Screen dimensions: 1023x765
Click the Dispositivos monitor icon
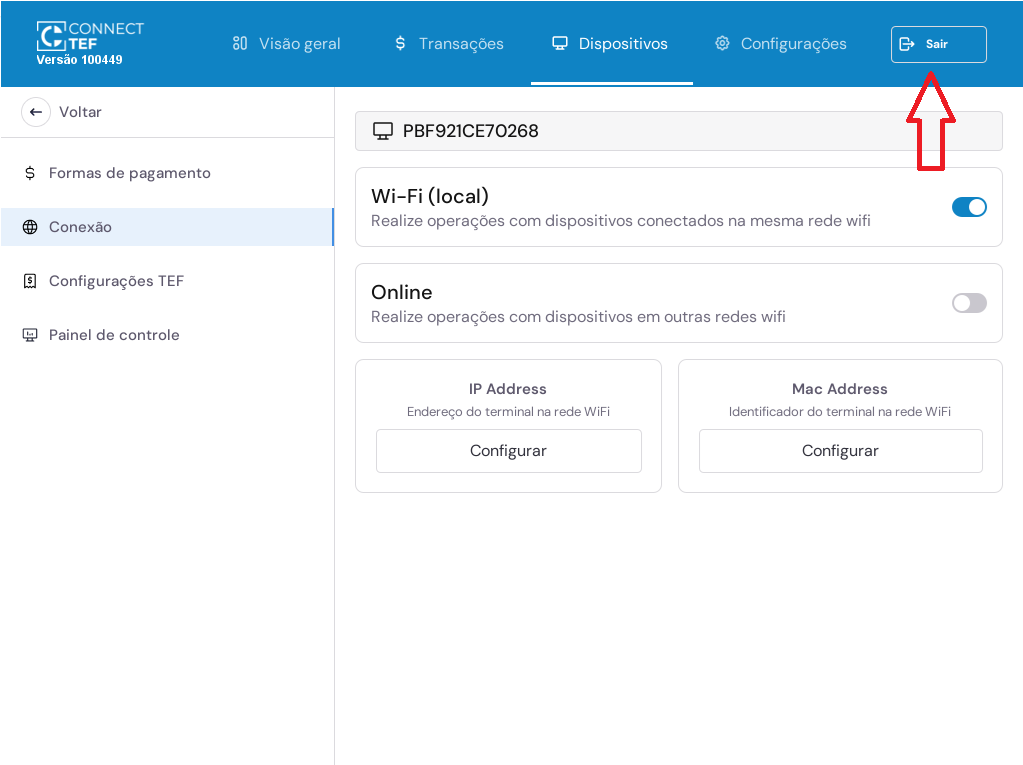(x=560, y=43)
